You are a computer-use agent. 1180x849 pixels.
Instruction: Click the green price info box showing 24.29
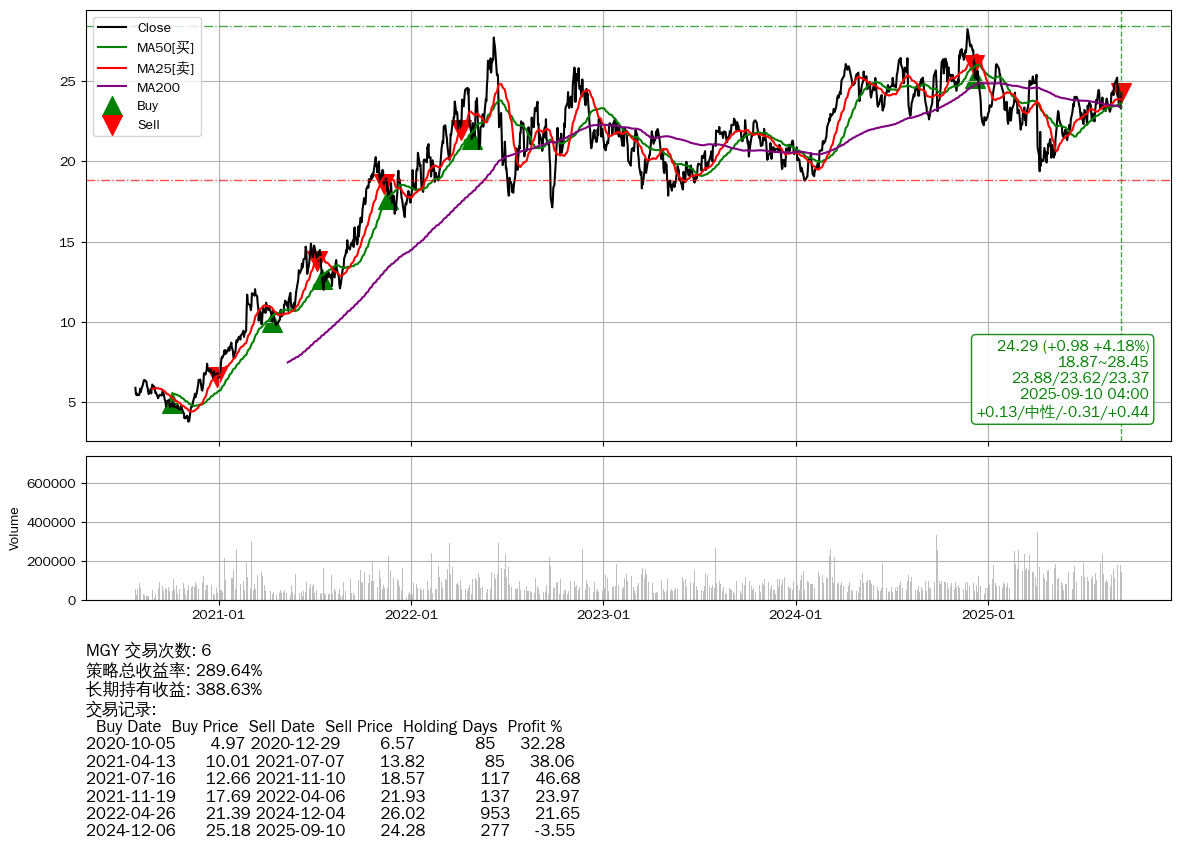point(1062,379)
